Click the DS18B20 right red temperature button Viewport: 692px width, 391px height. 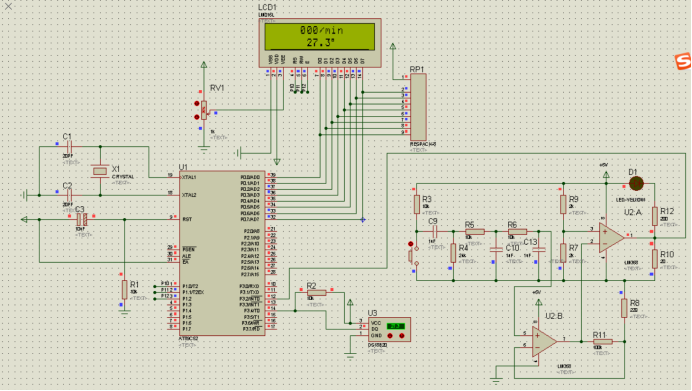401,336
